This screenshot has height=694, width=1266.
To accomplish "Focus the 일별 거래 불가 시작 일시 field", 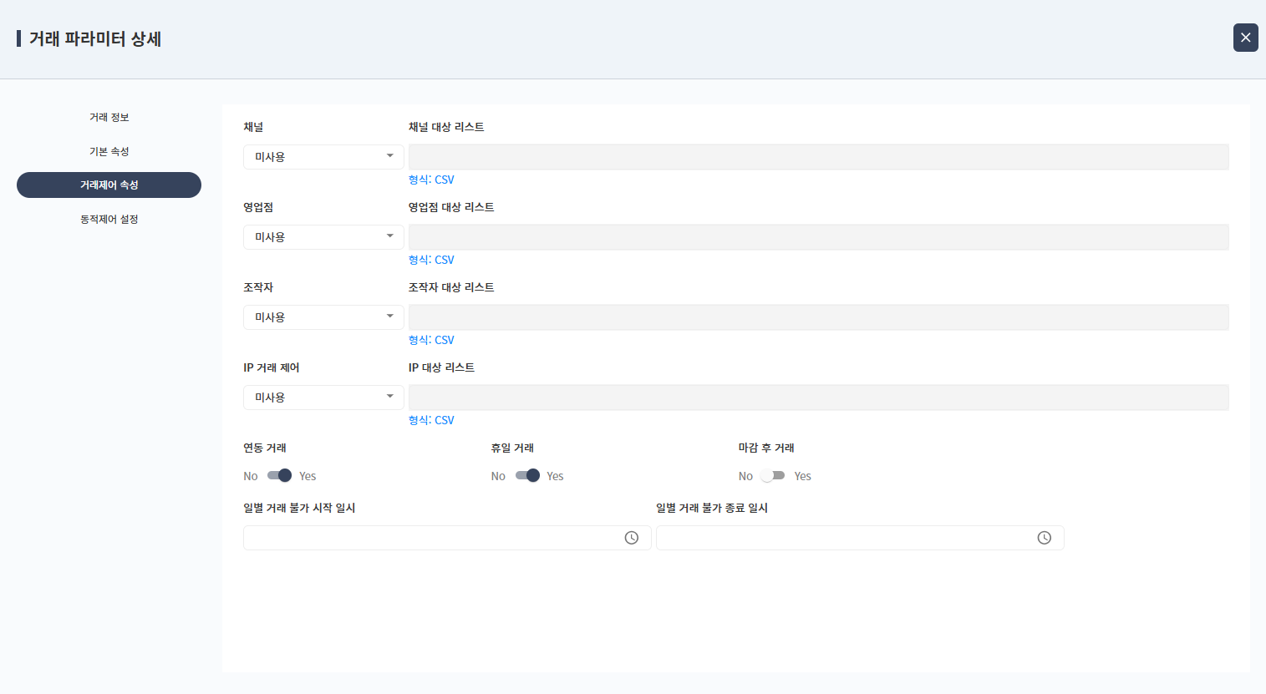I will (x=432, y=538).
